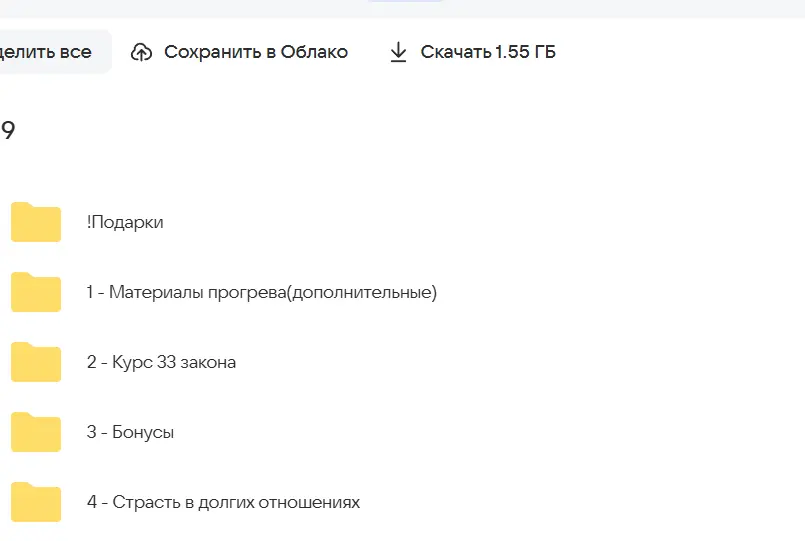Click the Курс 33 закона folder icon
Image resolution: width=805 pixels, height=541 pixels.
coord(36,362)
